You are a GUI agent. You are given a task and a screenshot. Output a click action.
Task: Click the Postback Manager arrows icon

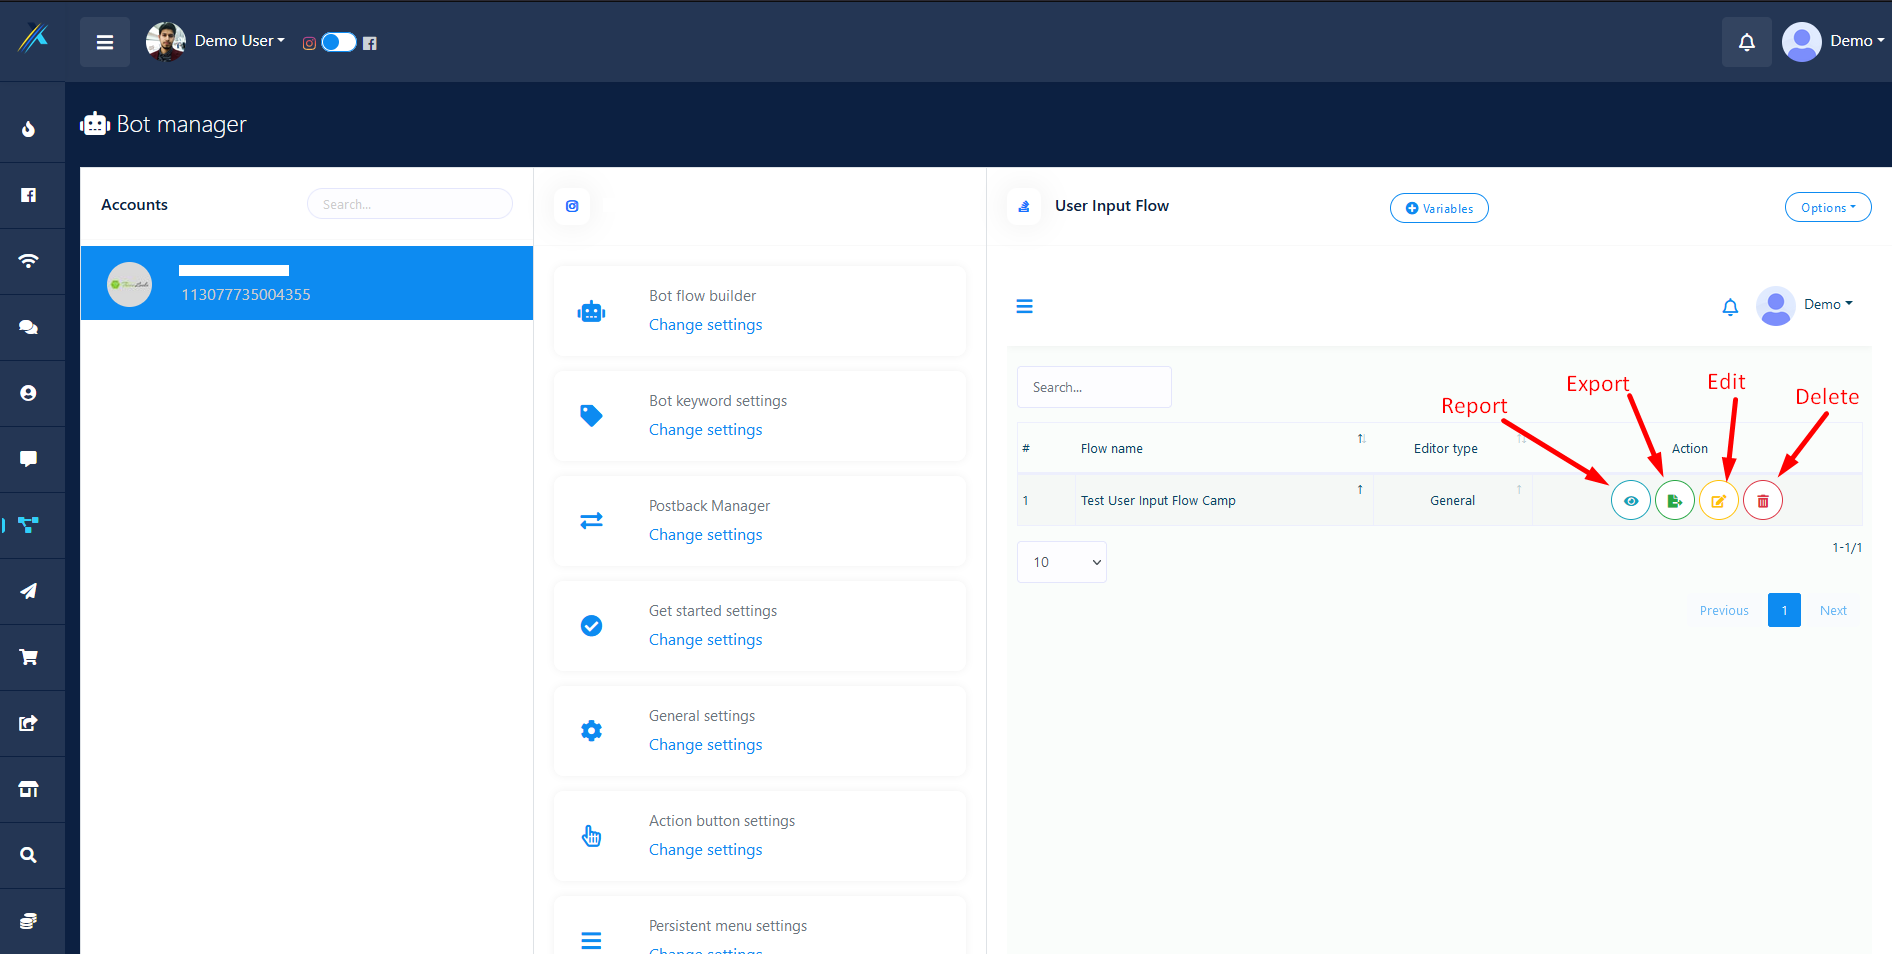592,521
